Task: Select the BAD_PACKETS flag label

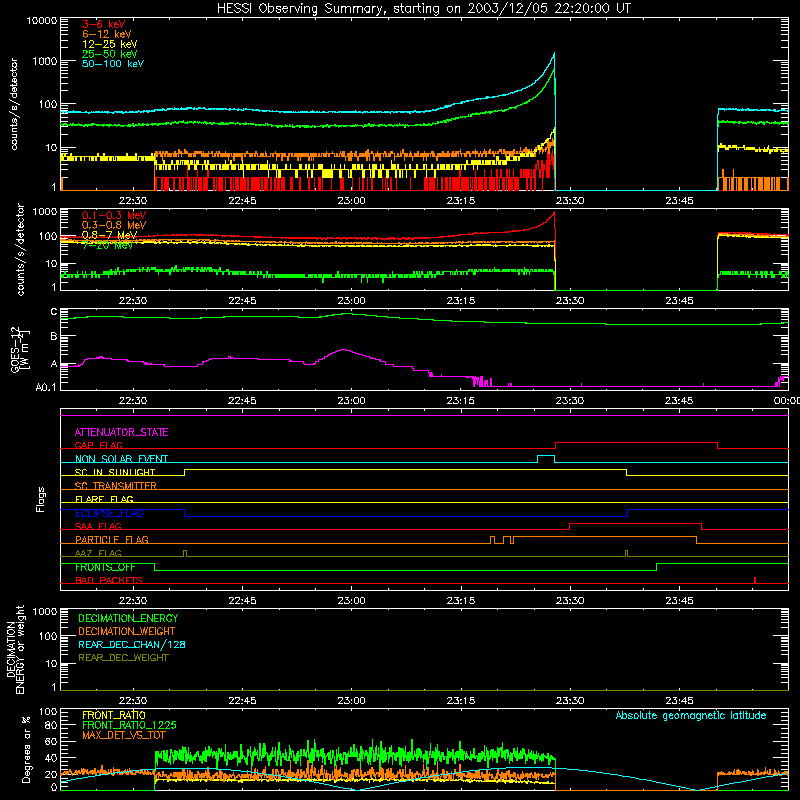Action: pos(109,580)
